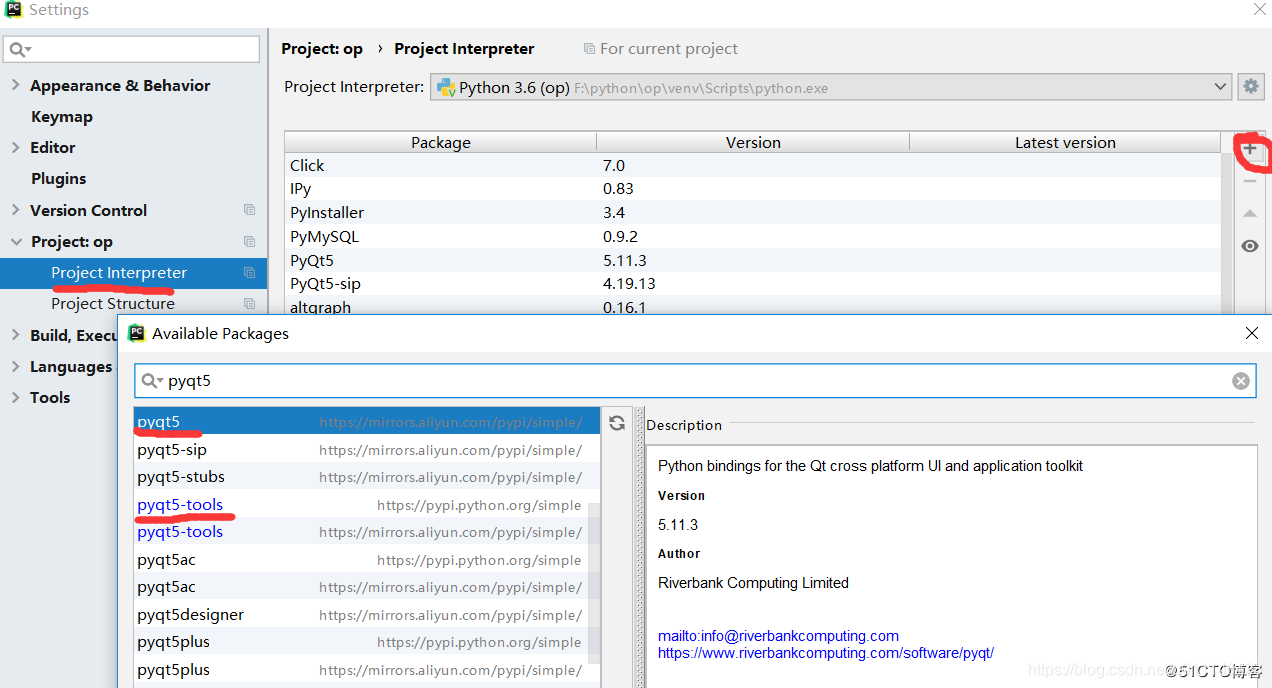This screenshot has height=688, width=1272.
Task: Click the Python logo in the interpreter field
Action: coord(446,87)
